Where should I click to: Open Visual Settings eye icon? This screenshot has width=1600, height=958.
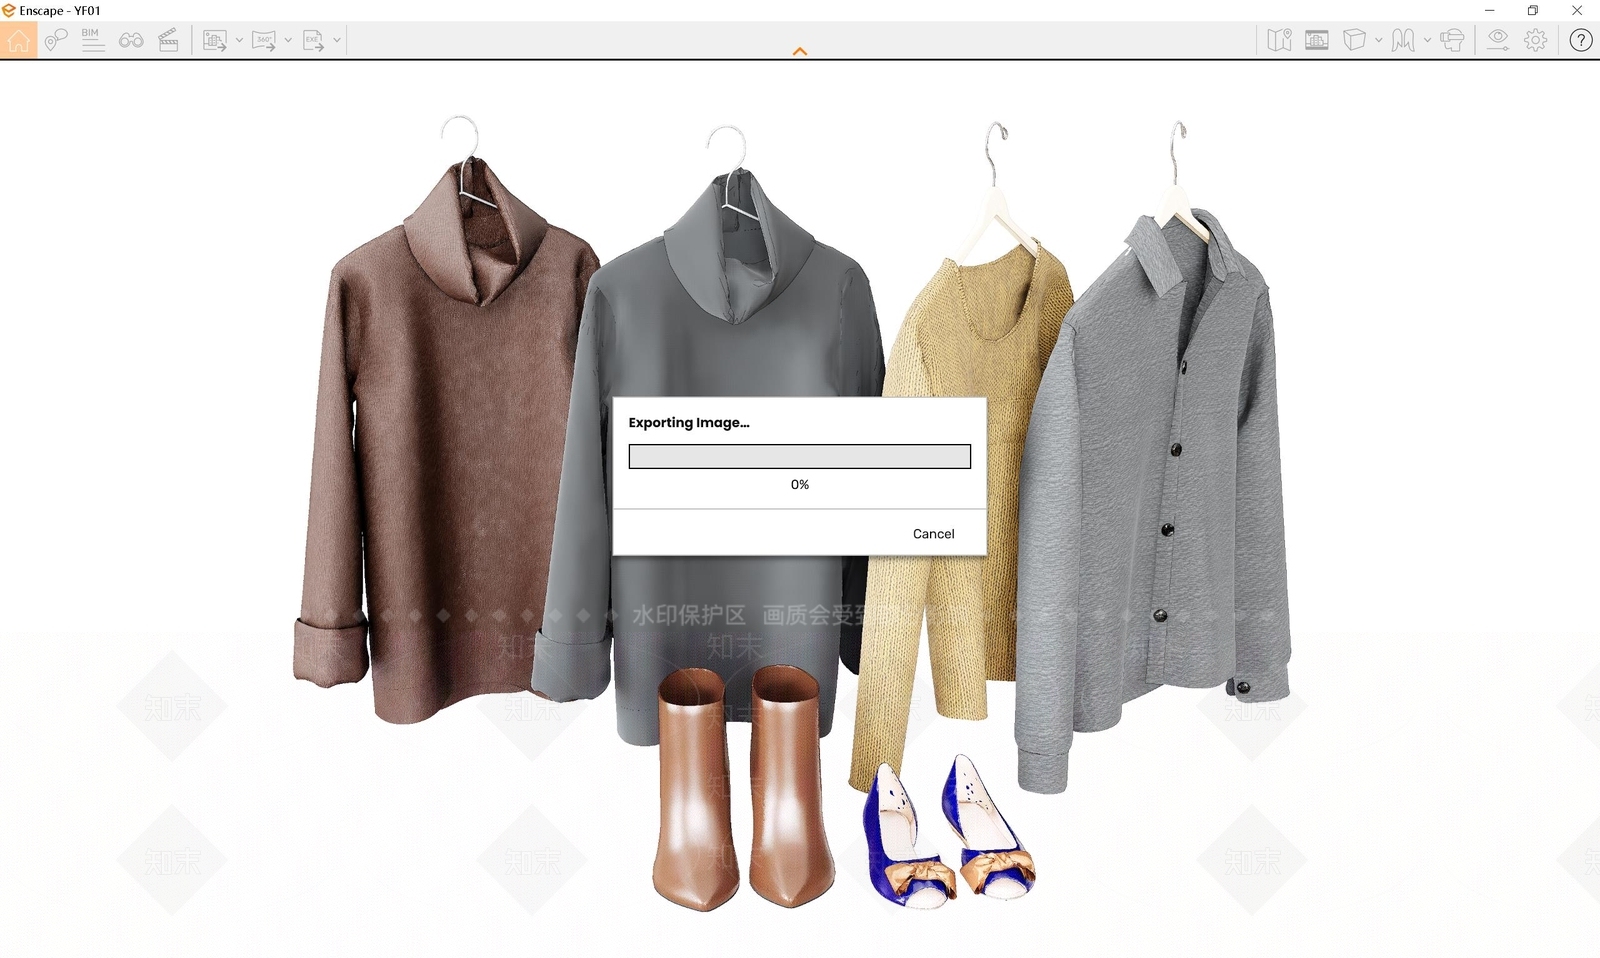(x=1497, y=40)
